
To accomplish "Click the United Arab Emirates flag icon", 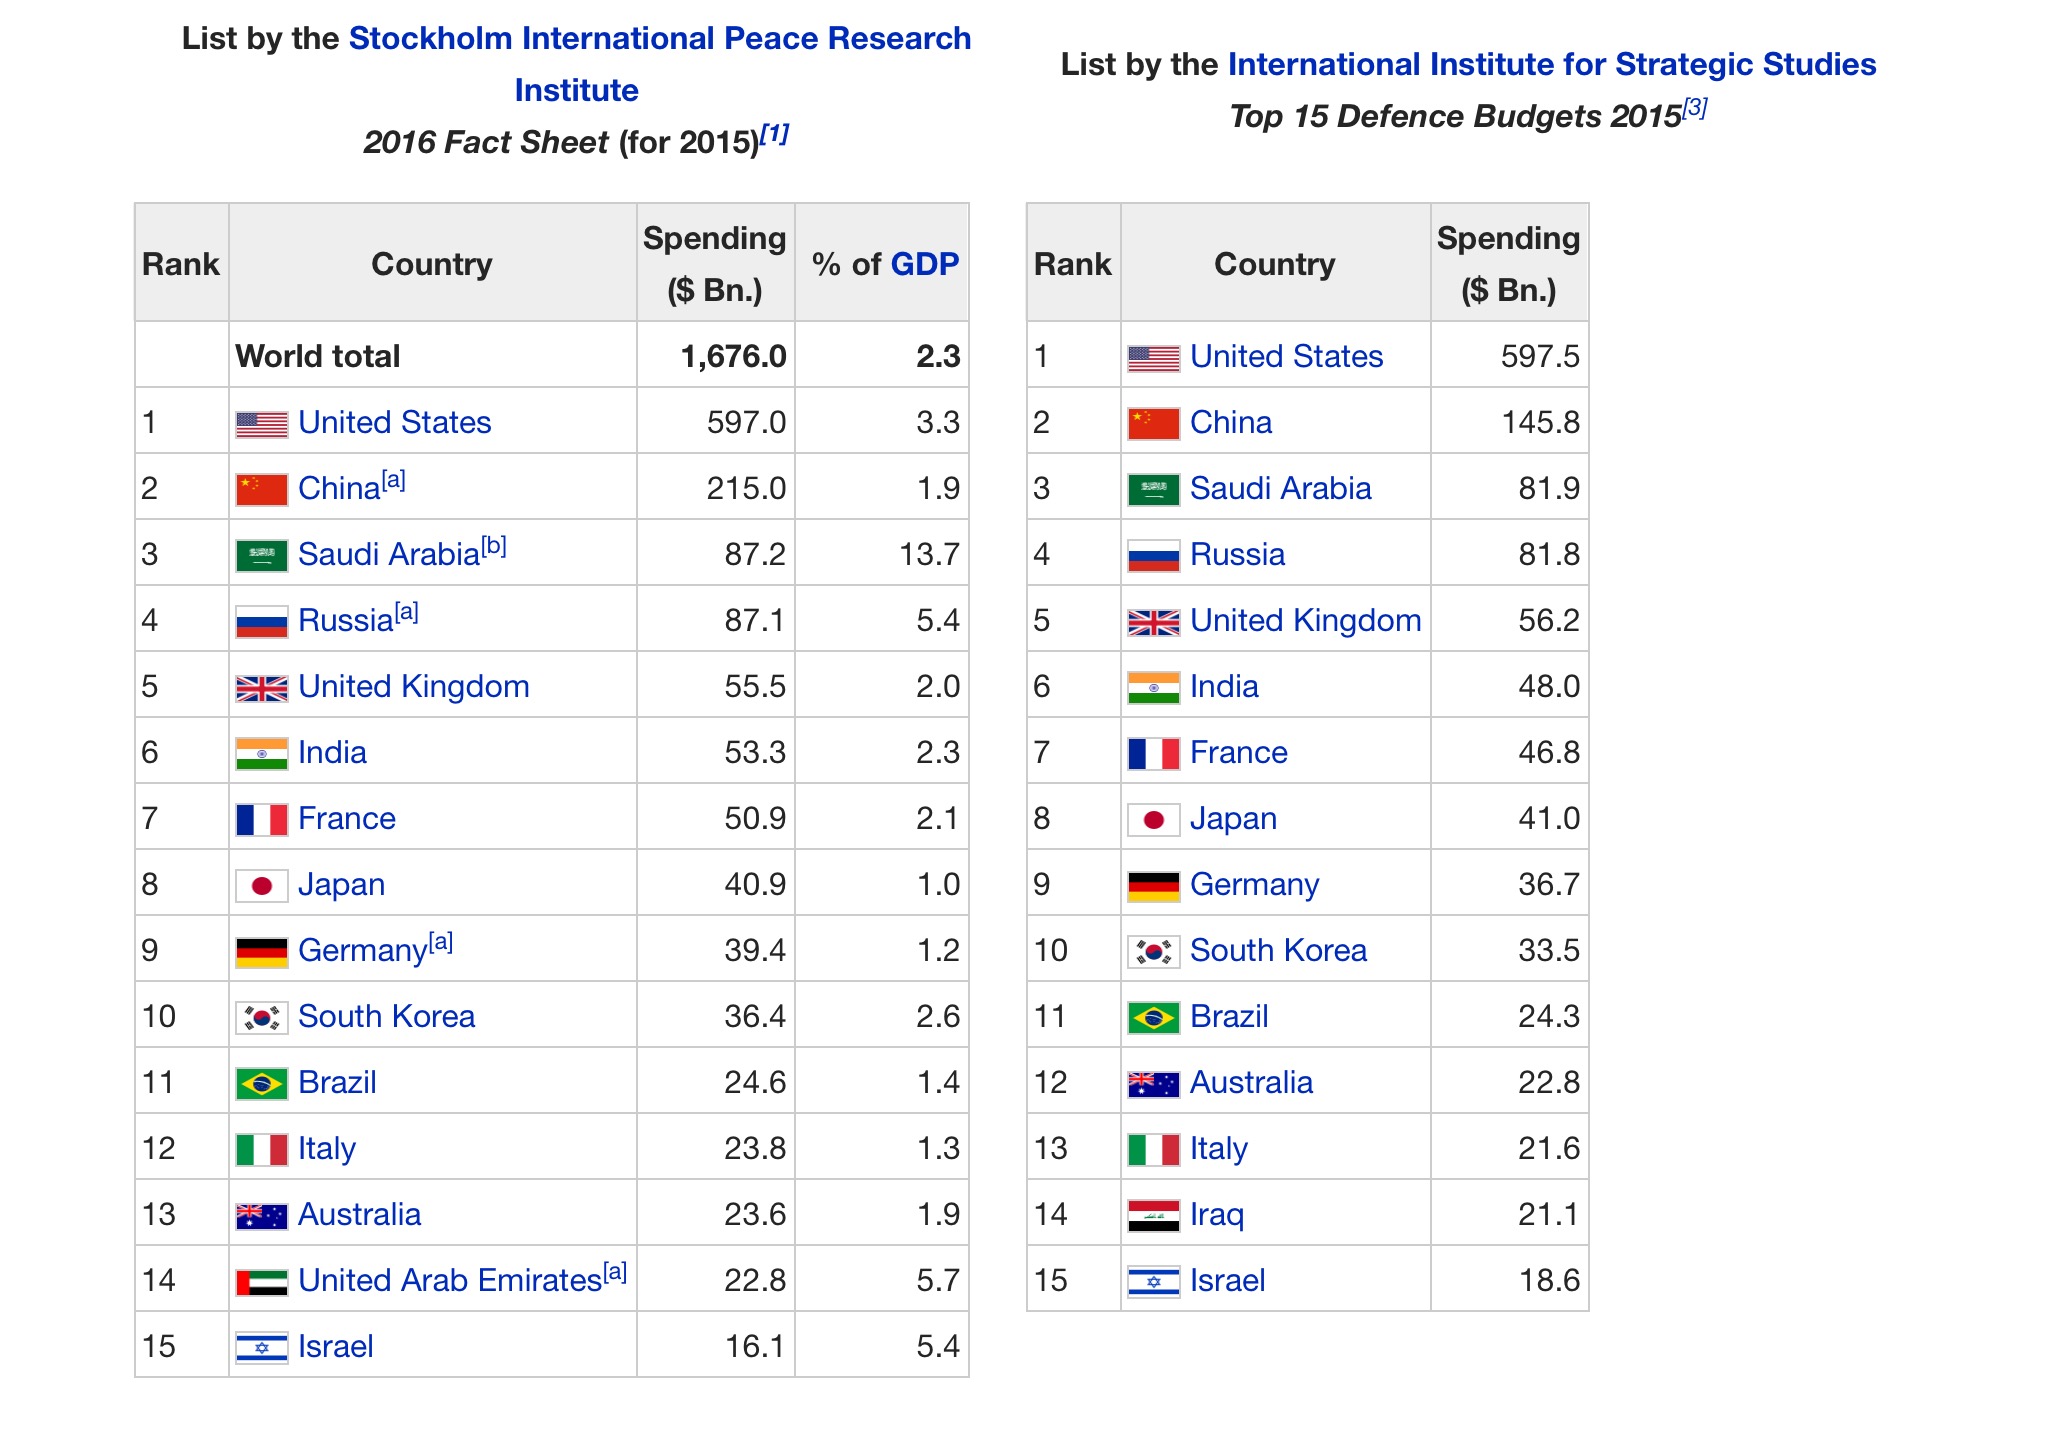I will 262,1282.
